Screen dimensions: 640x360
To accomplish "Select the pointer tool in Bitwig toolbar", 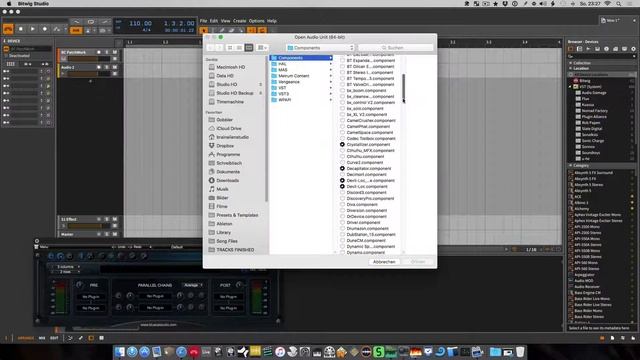I will click(x=204, y=30).
